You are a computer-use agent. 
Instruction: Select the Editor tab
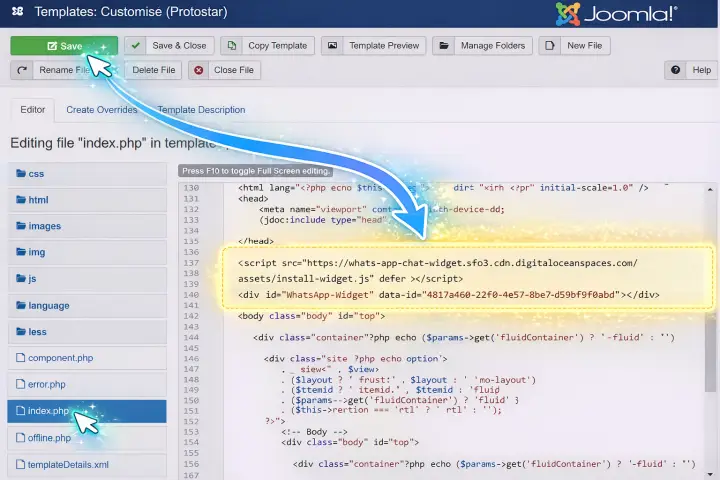pos(33,110)
